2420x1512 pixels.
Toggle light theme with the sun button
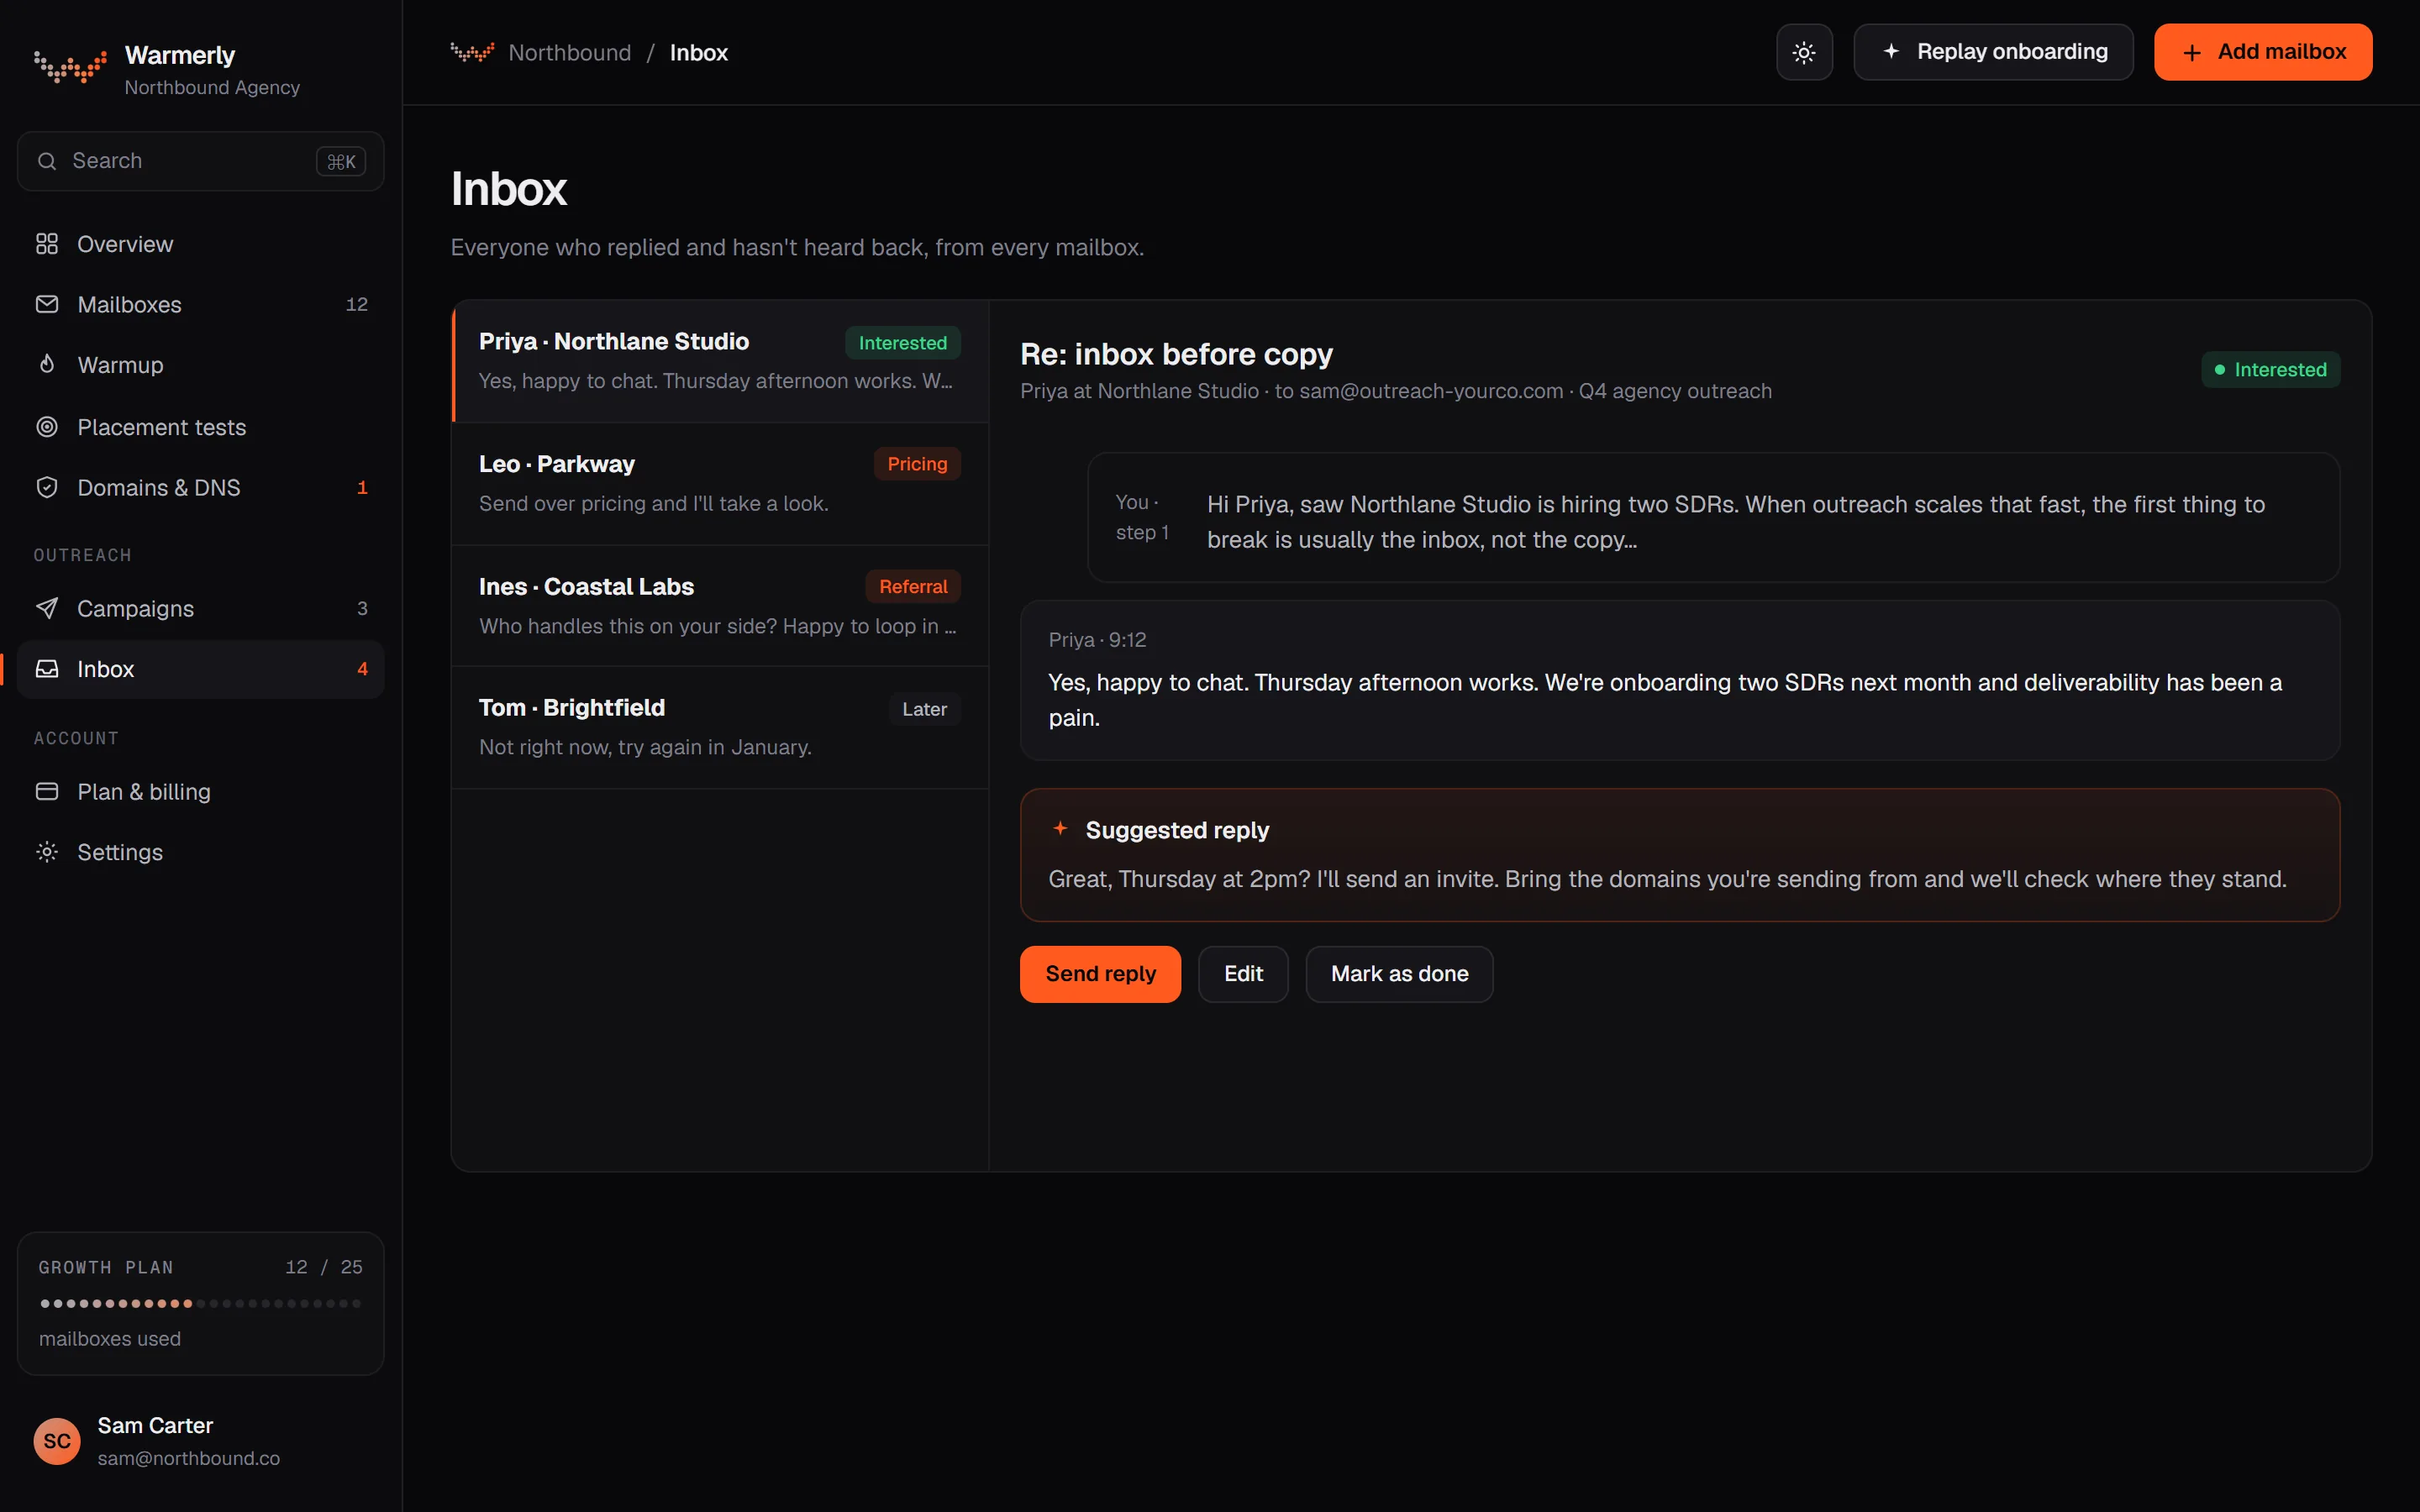point(1804,52)
